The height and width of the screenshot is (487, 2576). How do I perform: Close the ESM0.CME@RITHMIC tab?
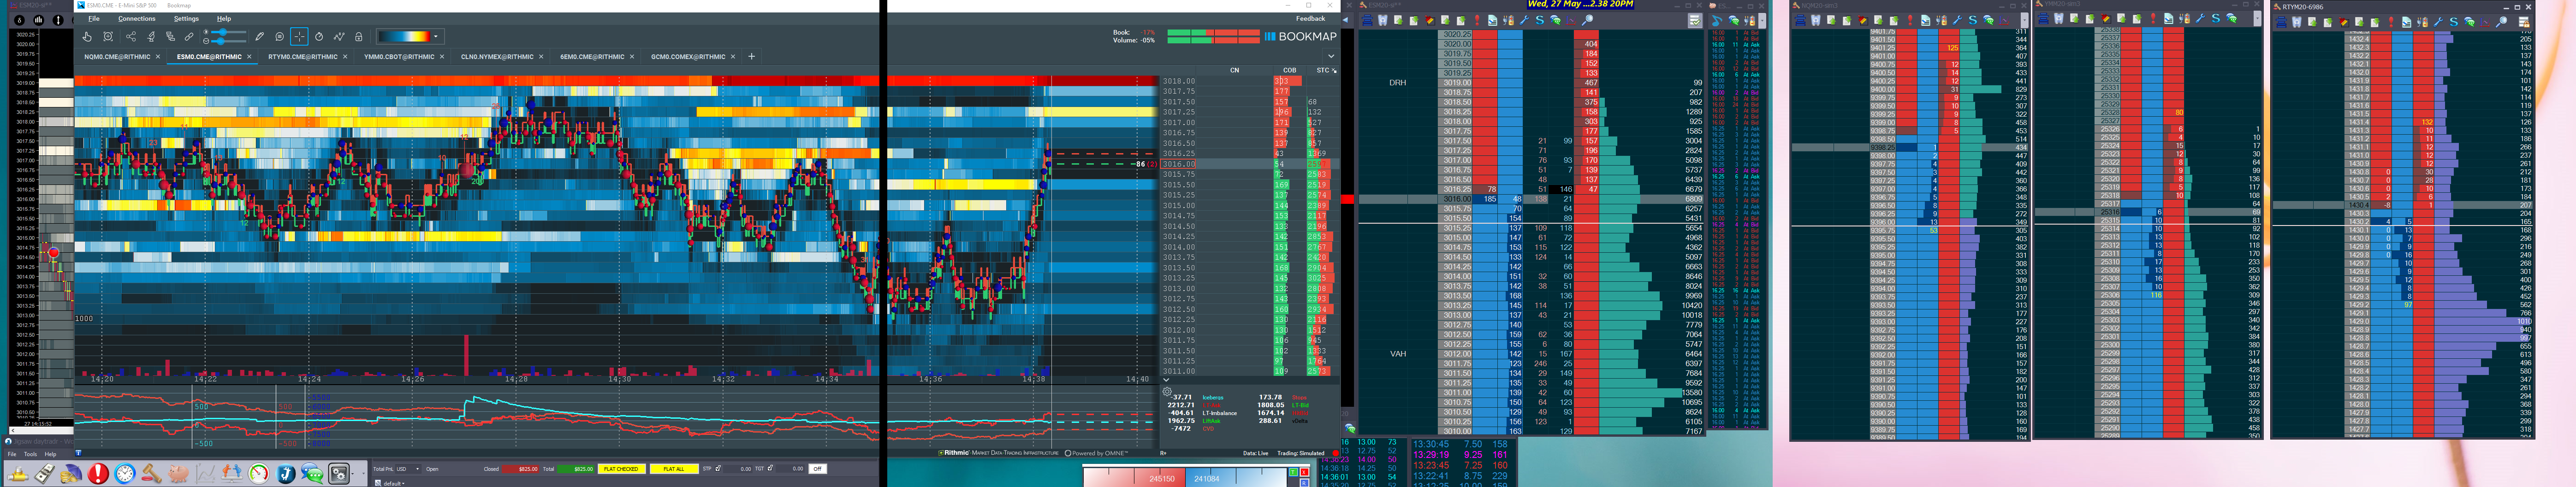point(250,57)
